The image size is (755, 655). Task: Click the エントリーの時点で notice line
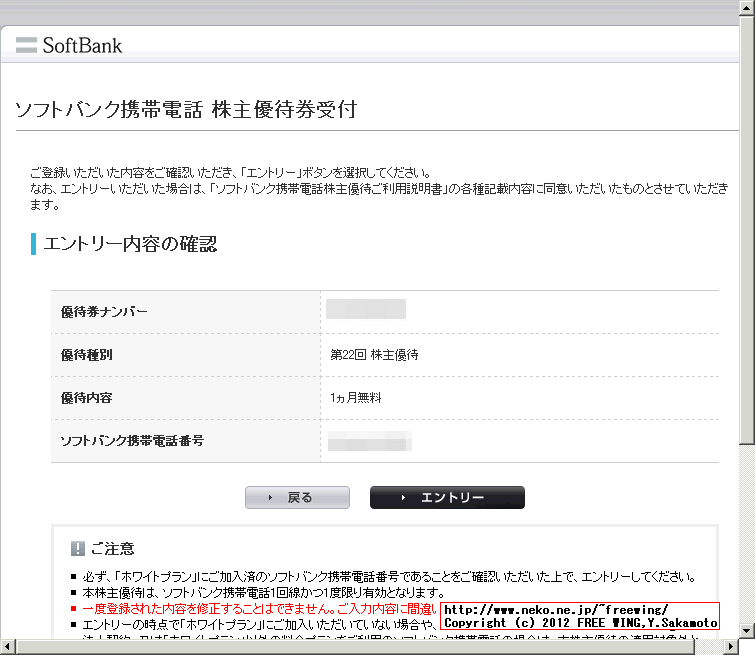click(x=260, y=625)
